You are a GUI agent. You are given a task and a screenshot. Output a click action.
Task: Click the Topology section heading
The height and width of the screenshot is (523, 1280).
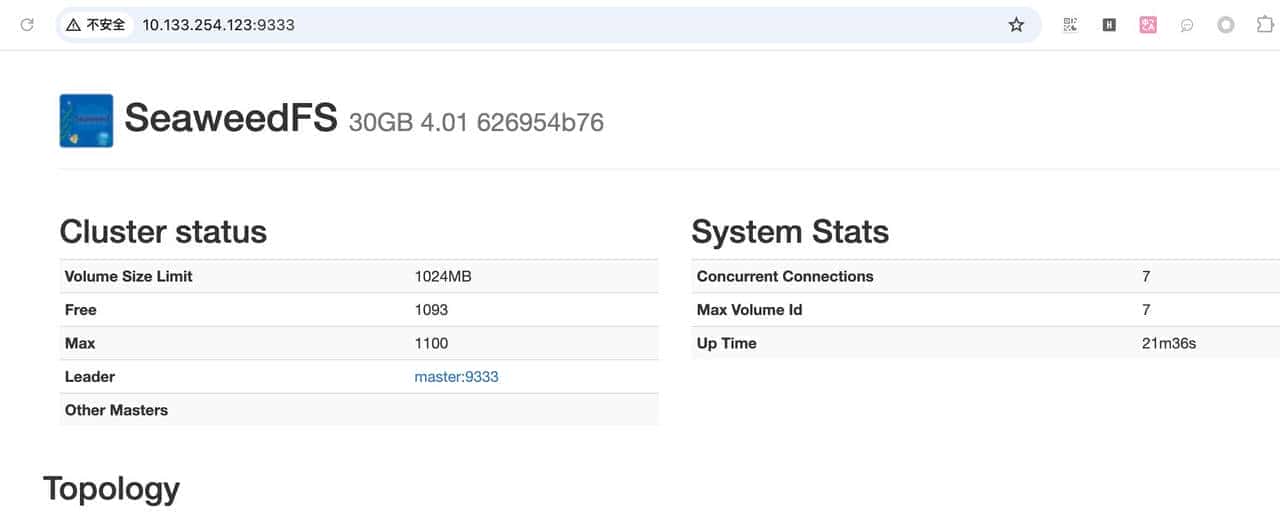(x=111, y=489)
